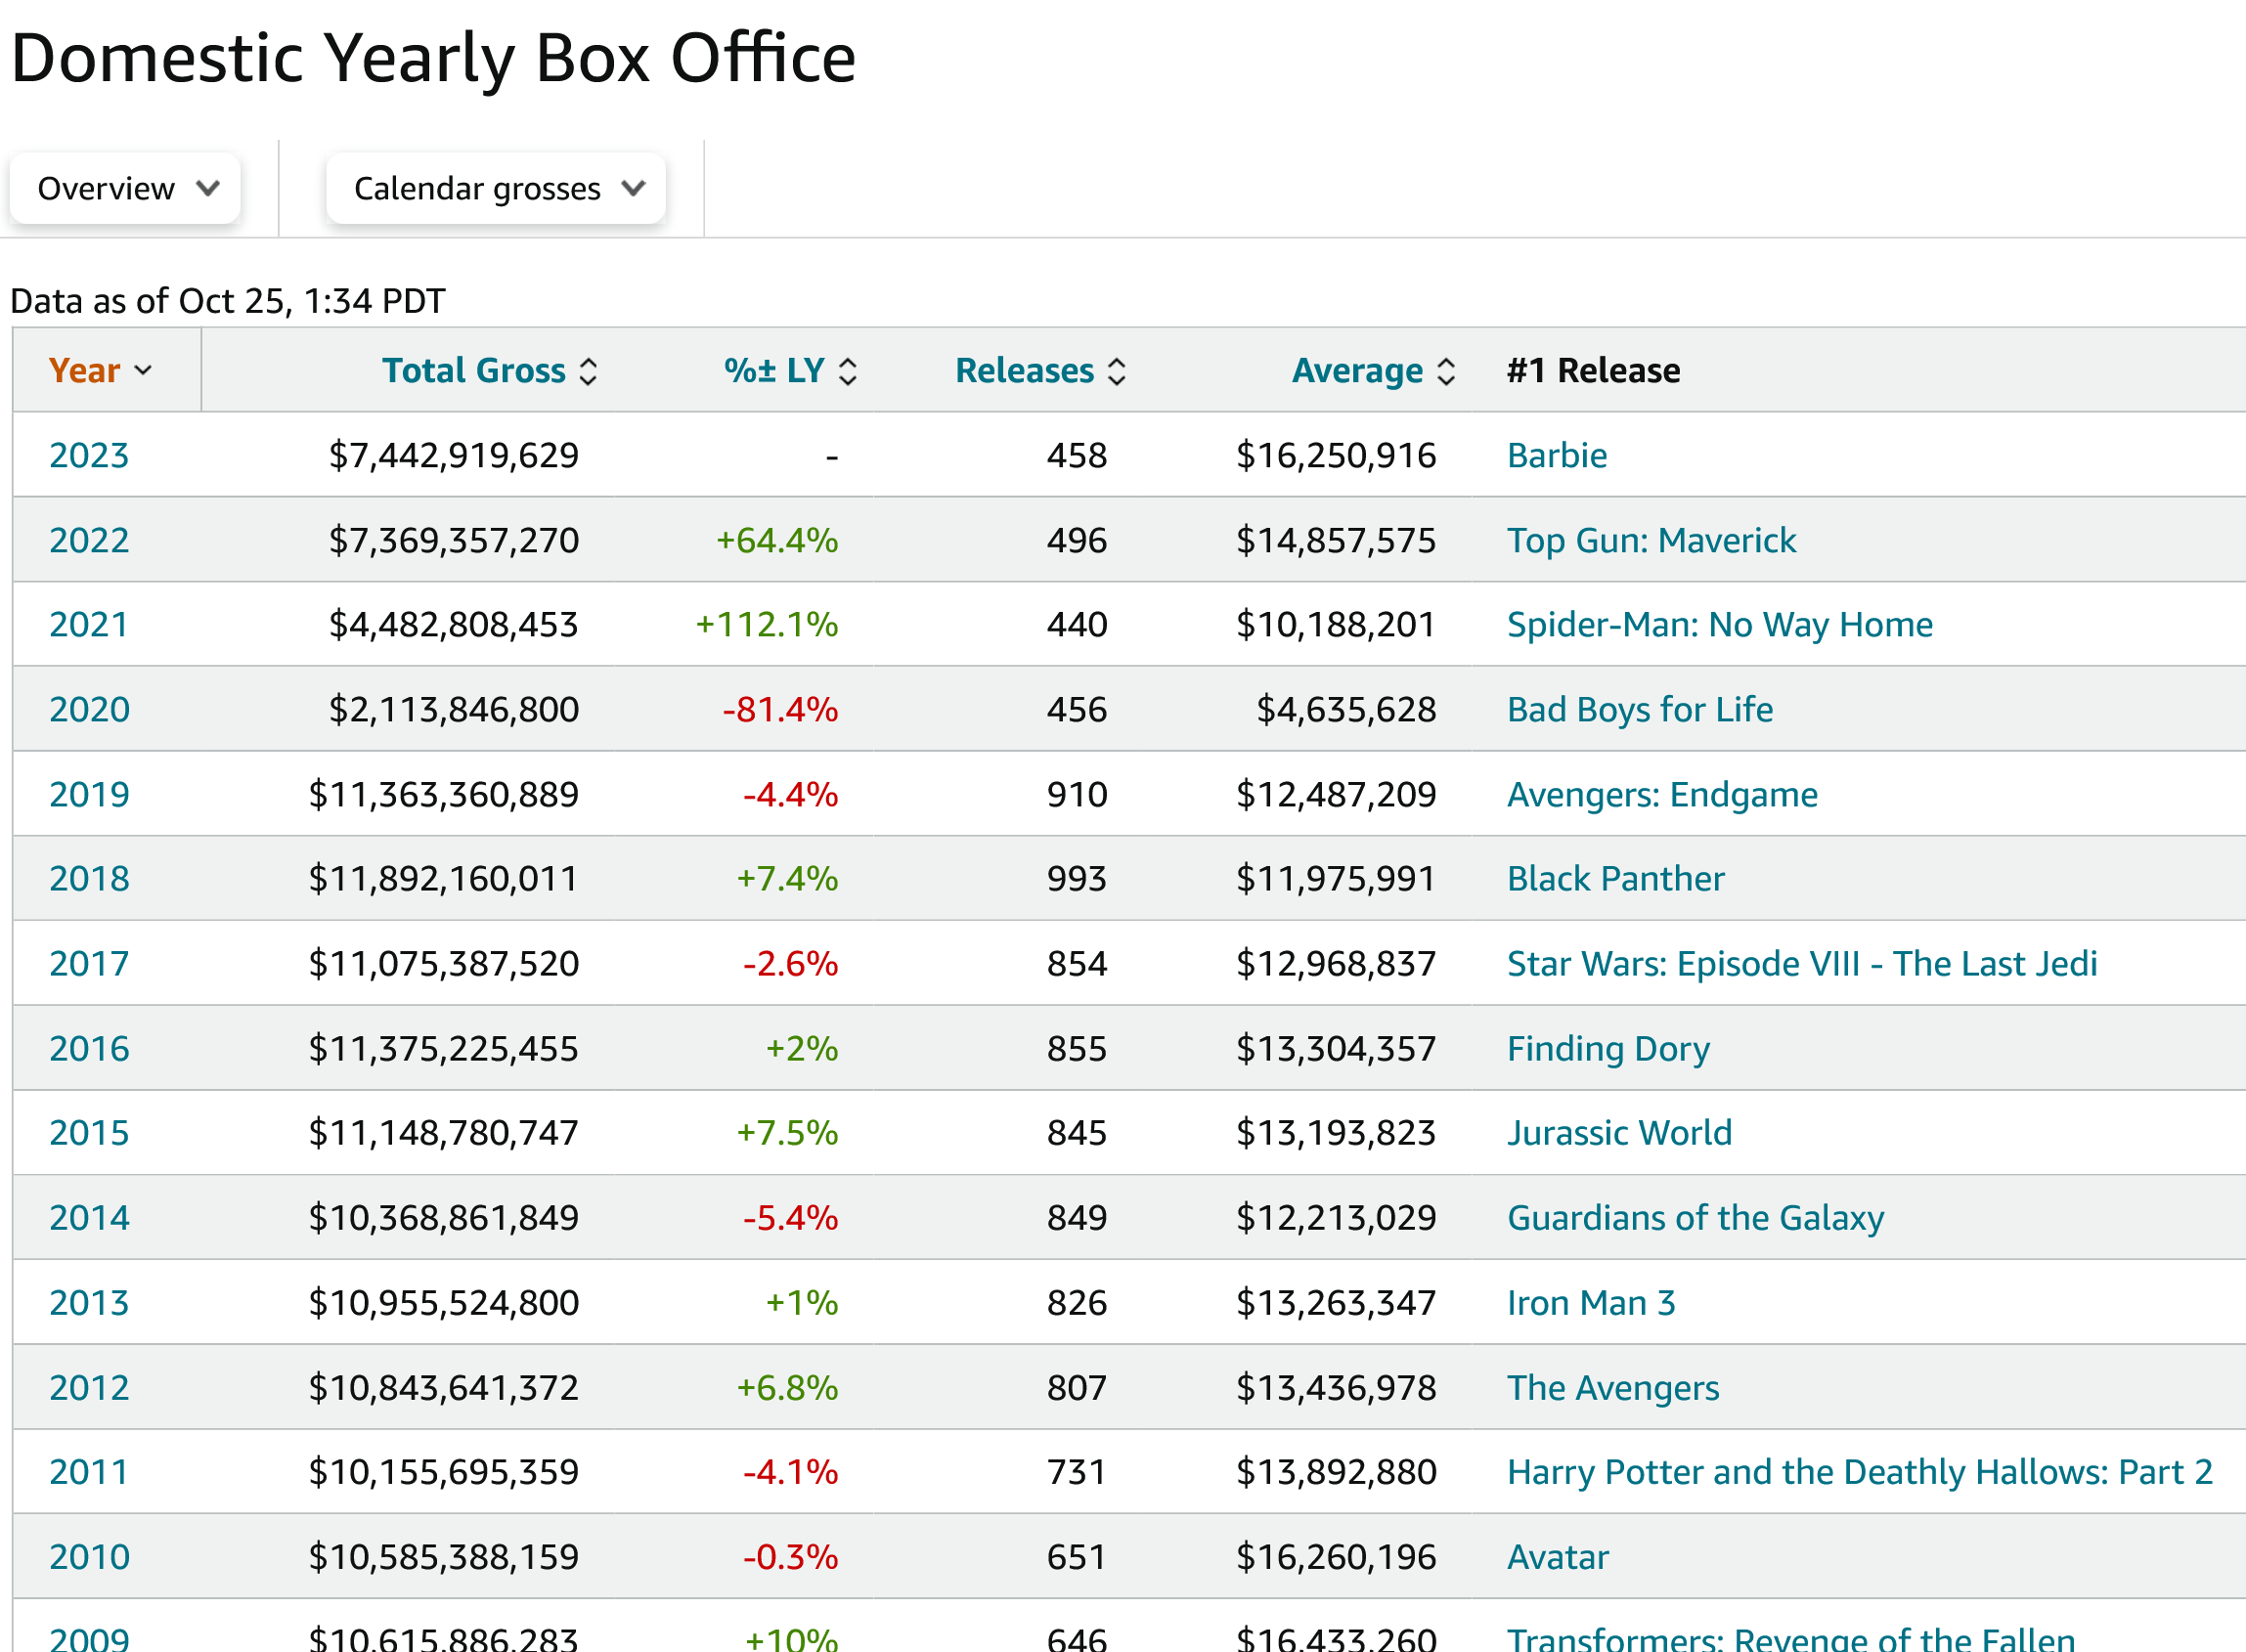
Task: Sort by Releases column header text
Action: 1024,371
